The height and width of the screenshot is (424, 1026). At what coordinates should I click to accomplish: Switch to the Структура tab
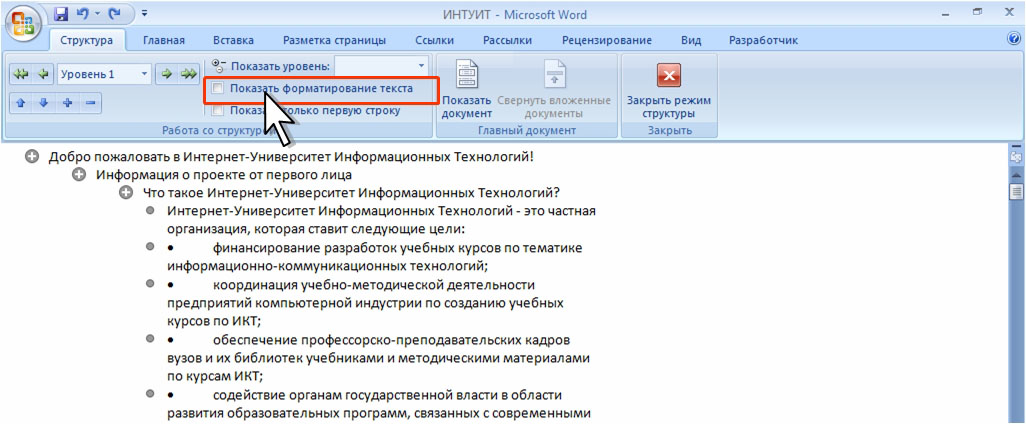coord(86,41)
